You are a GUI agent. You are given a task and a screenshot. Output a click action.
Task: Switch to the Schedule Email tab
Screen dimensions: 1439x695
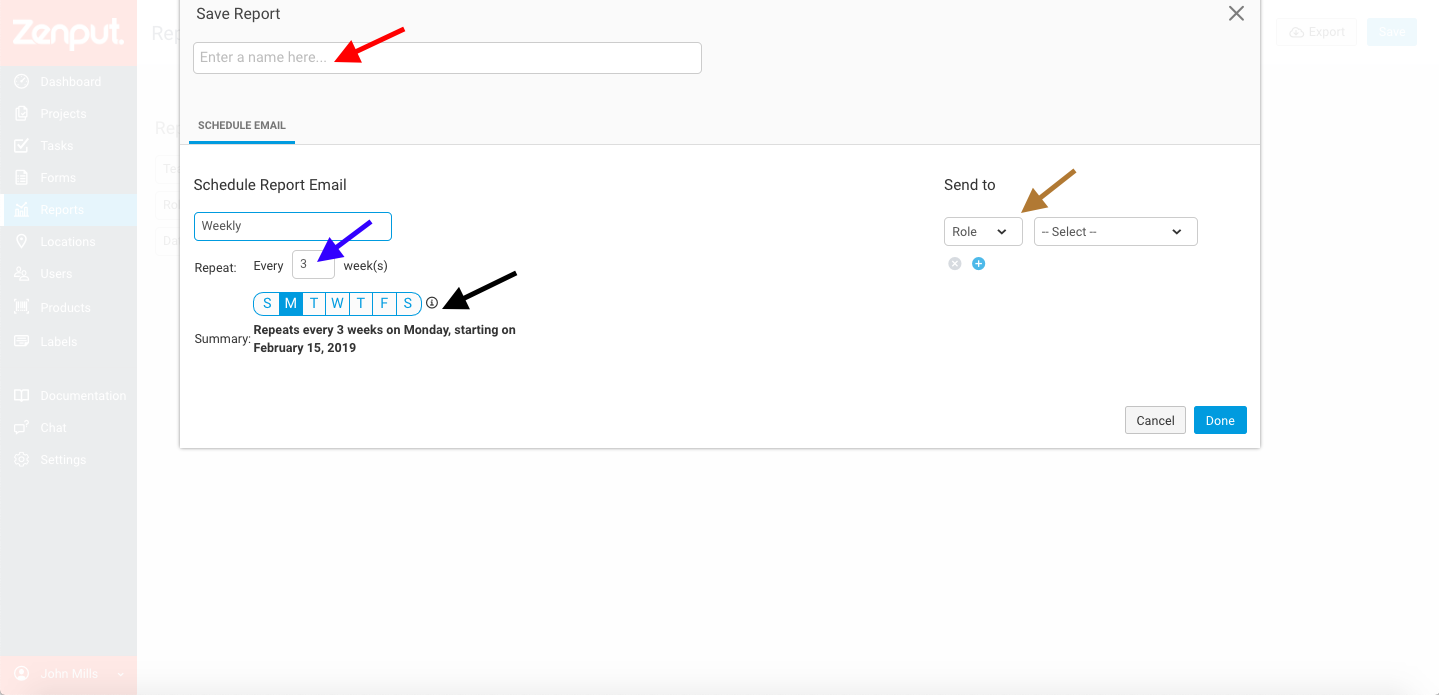click(241, 125)
